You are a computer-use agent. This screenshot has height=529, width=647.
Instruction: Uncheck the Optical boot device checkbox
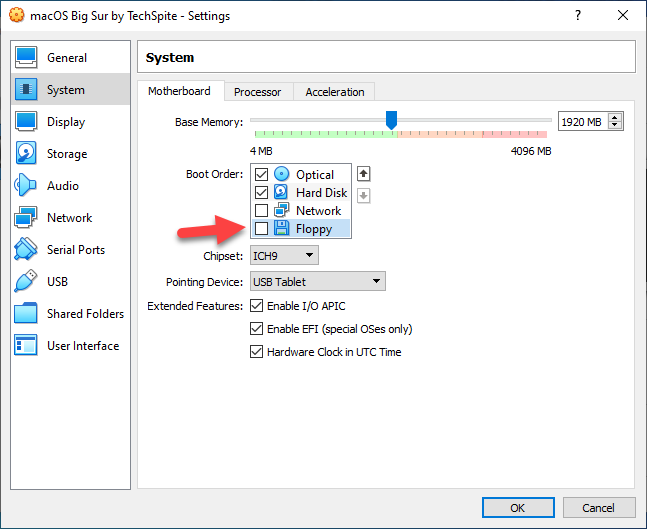pyautogui.click(x=262, y=175)
